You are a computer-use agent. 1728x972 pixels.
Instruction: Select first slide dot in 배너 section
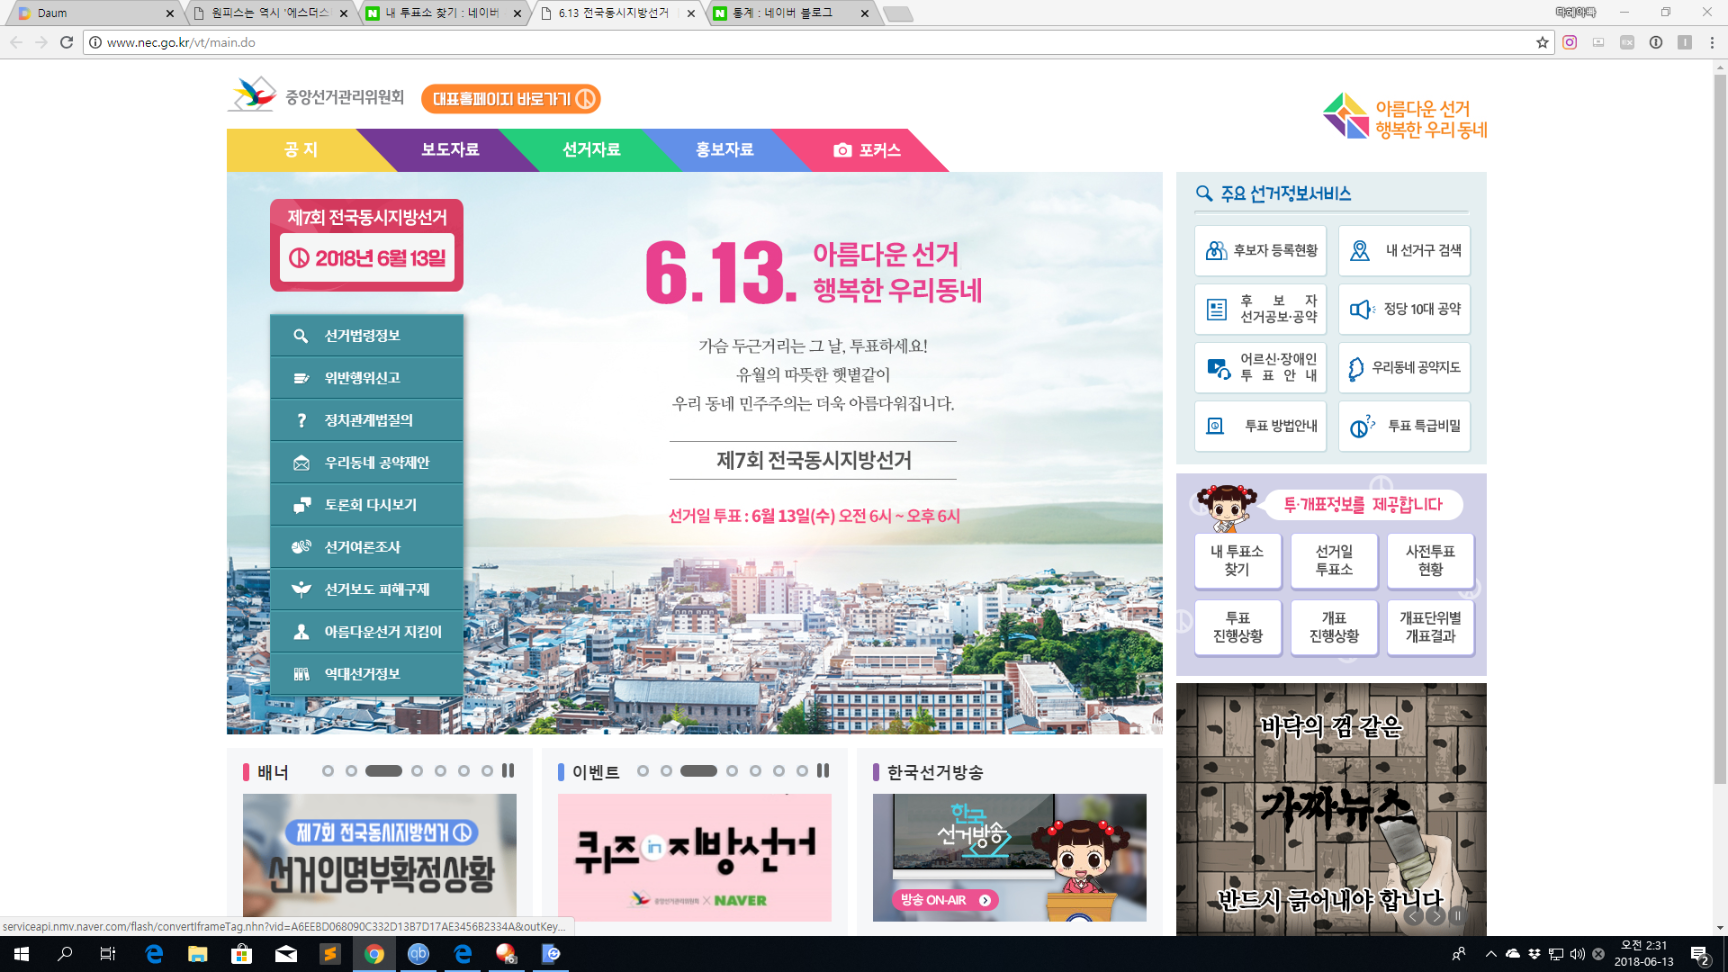[x=328, y=771]
